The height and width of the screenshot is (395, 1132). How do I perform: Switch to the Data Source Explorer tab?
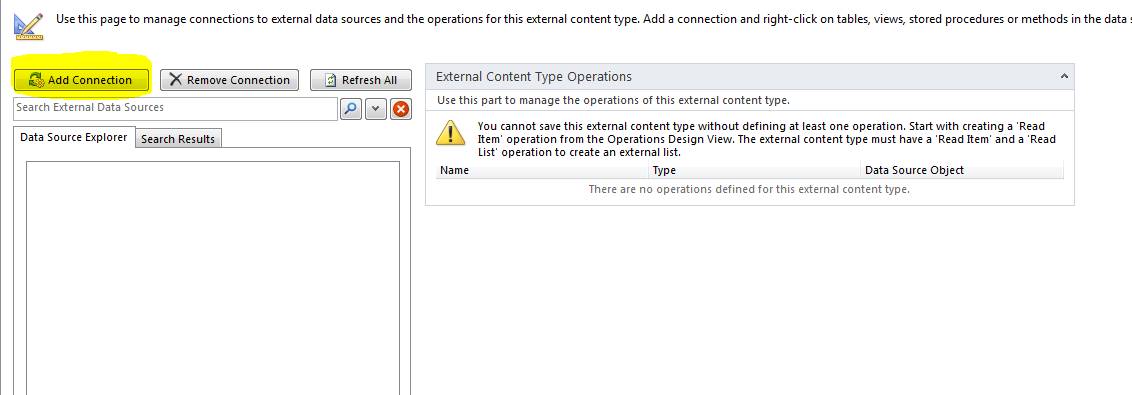click(74, 137)
